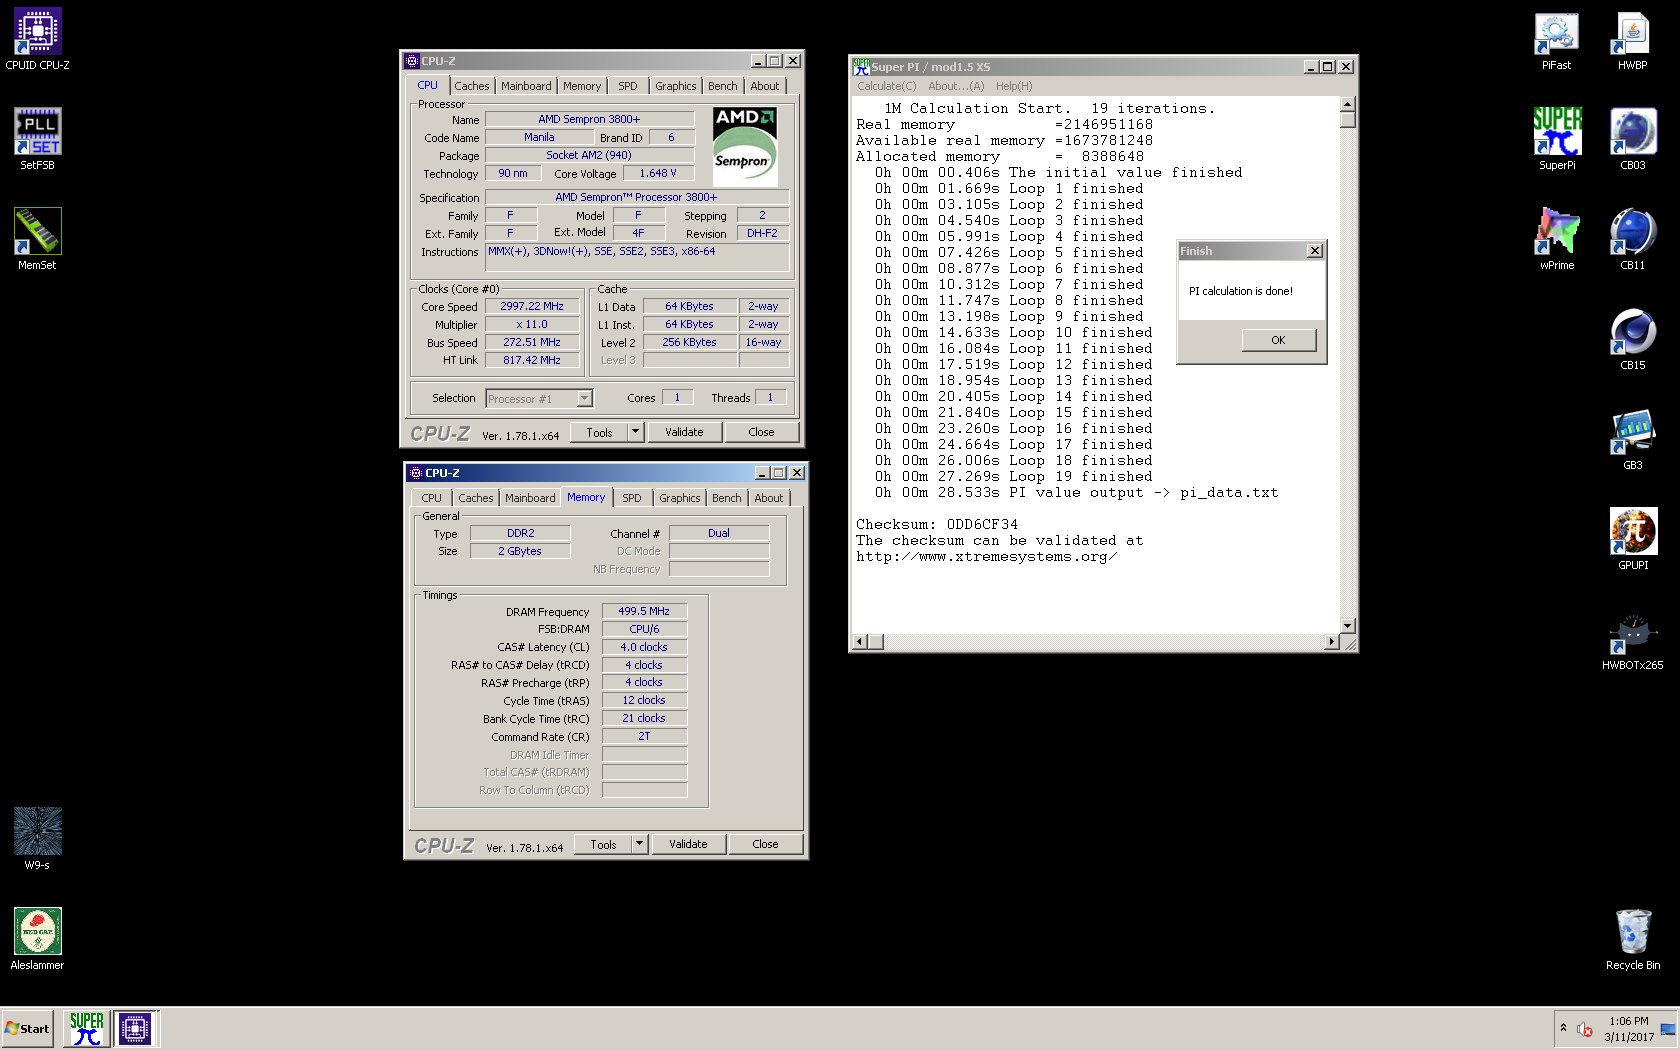Click the xtremesystems.org URL text
This screenshot has width=1680, height=1050.
(x=986, y=556)
